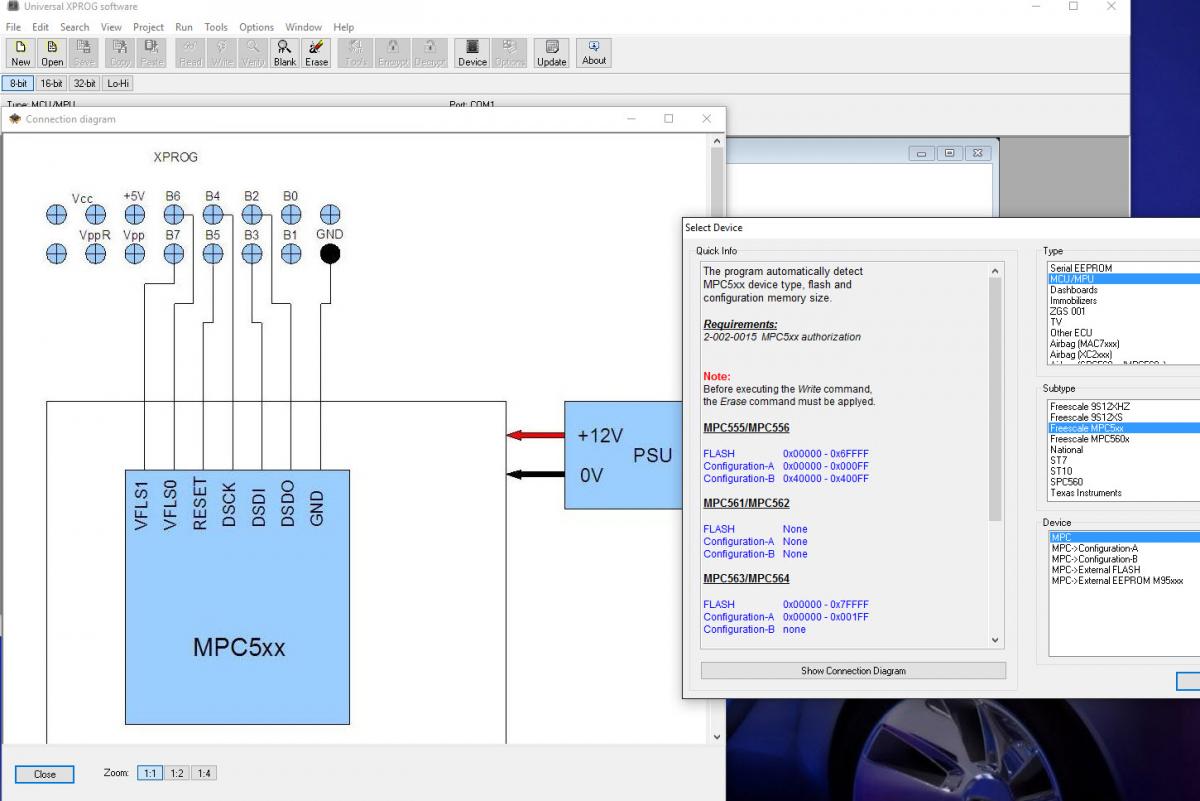Set diagram zoom to 1:2
The width and height of the screenshot is (1200, 801).
click(x=177, y=773)
